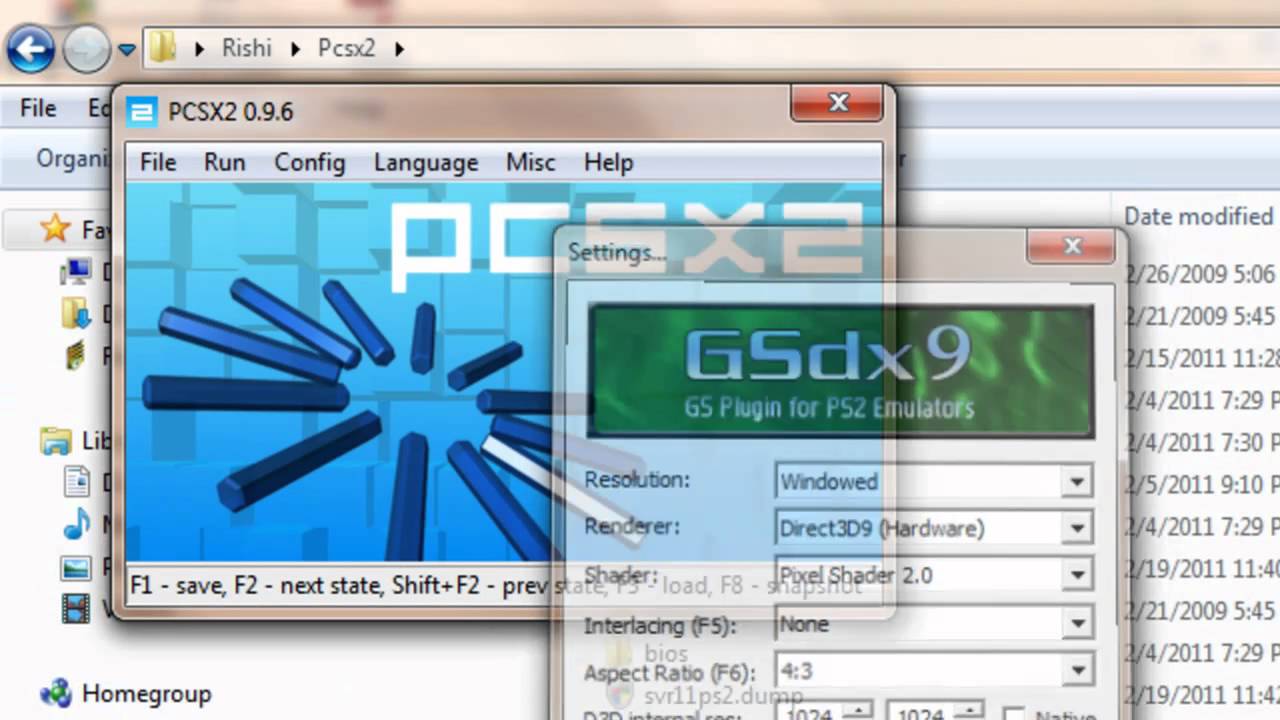Image resolution: width=1280 pixels, height=720 pixels.
Task: Open the Misc menu in PCSX2
Action: 530,162
